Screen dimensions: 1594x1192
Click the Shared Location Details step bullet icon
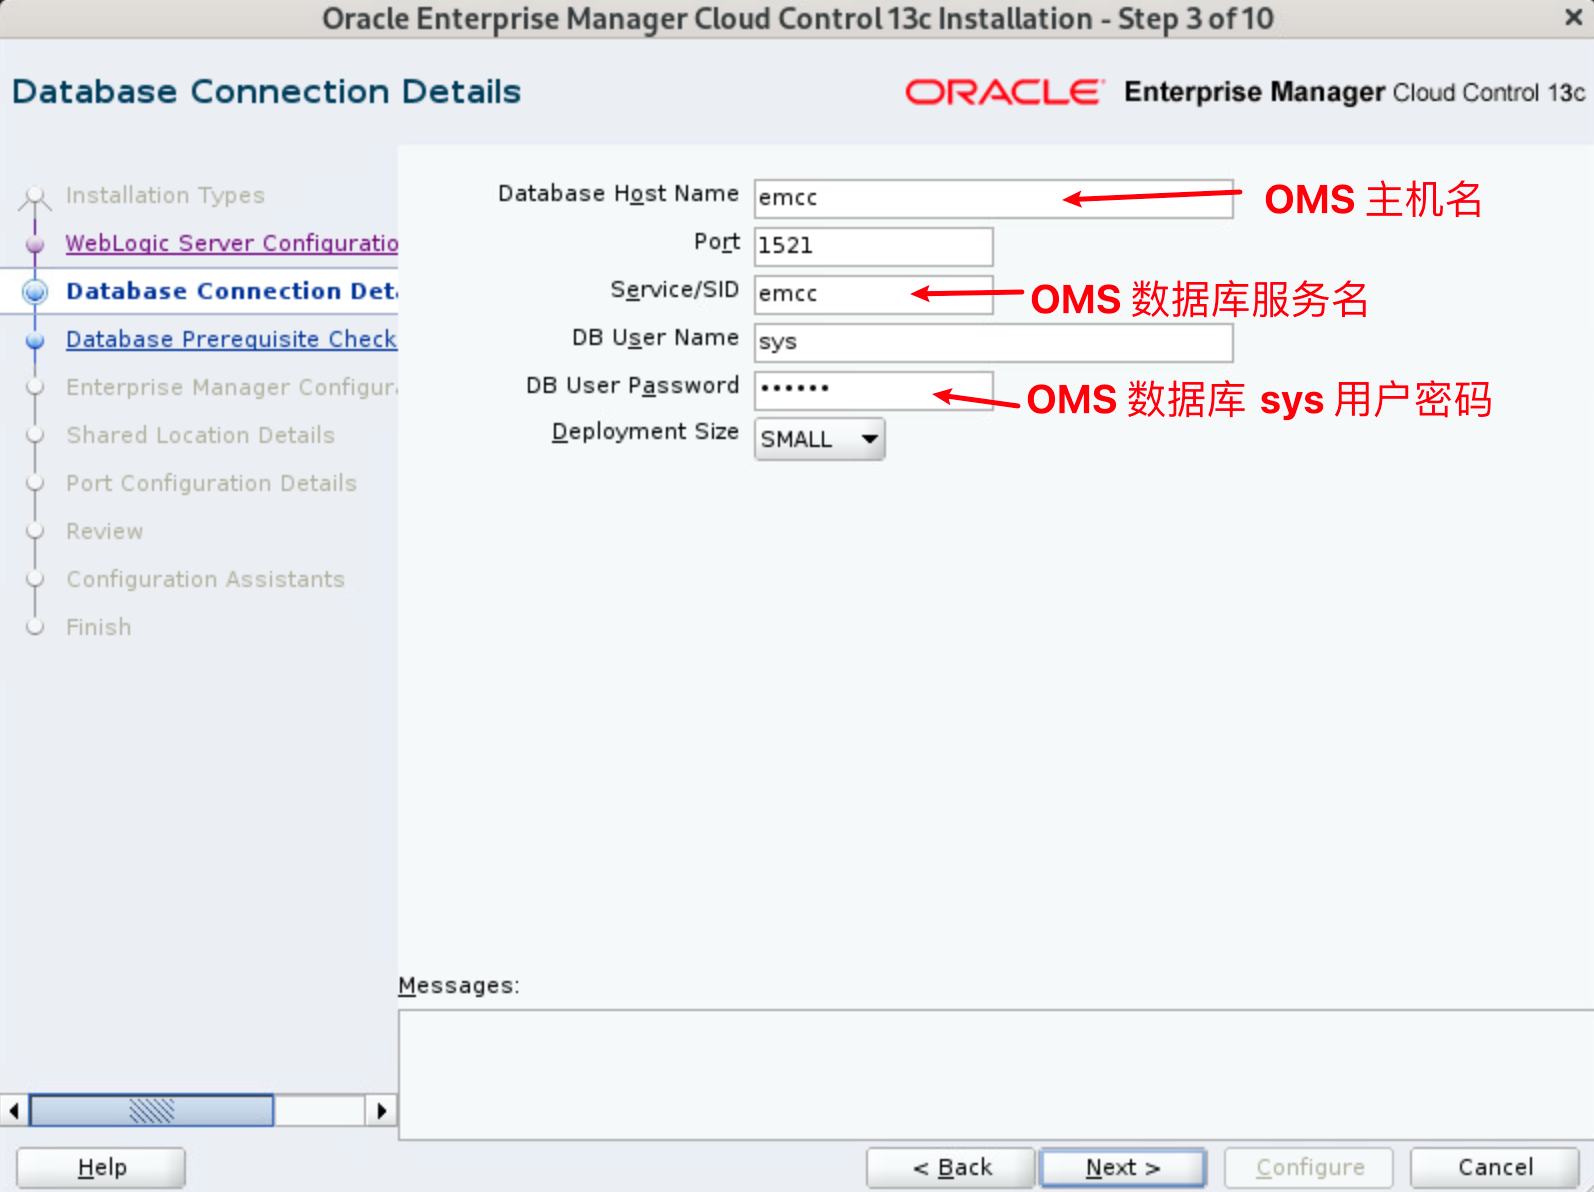(35, 435)
